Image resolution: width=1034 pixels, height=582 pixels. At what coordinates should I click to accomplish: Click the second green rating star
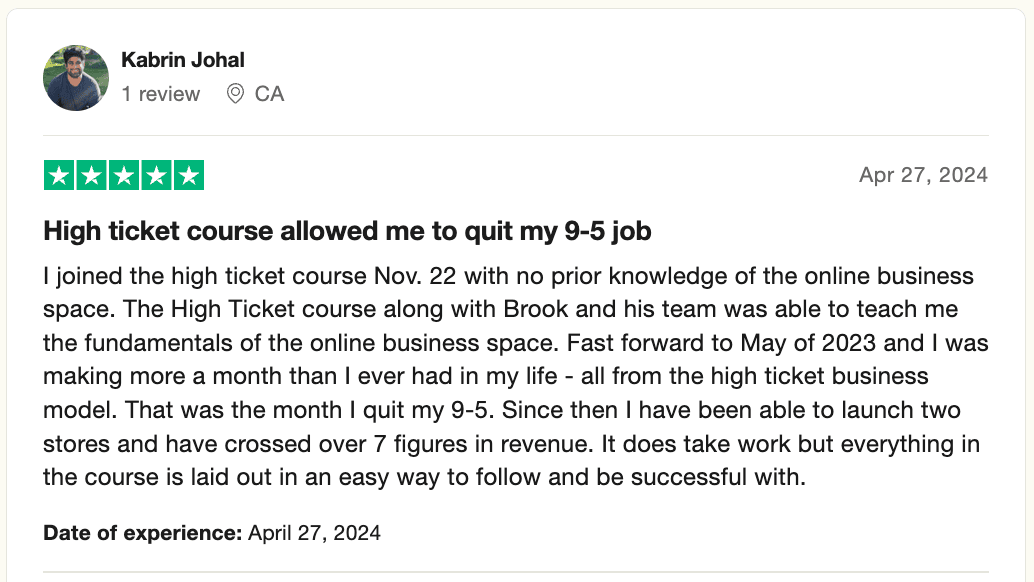pyautogui.click(x=92, y=176)
